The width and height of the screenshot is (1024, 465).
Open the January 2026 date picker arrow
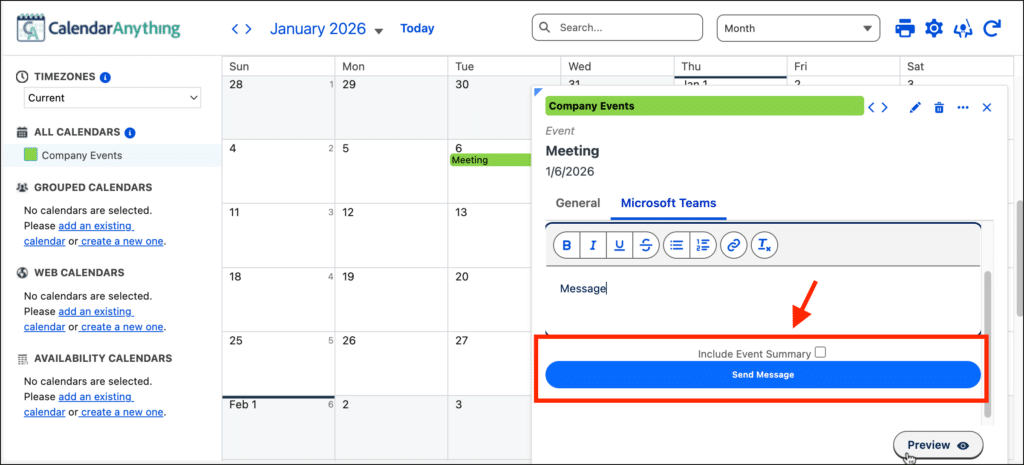coord(379,31)
